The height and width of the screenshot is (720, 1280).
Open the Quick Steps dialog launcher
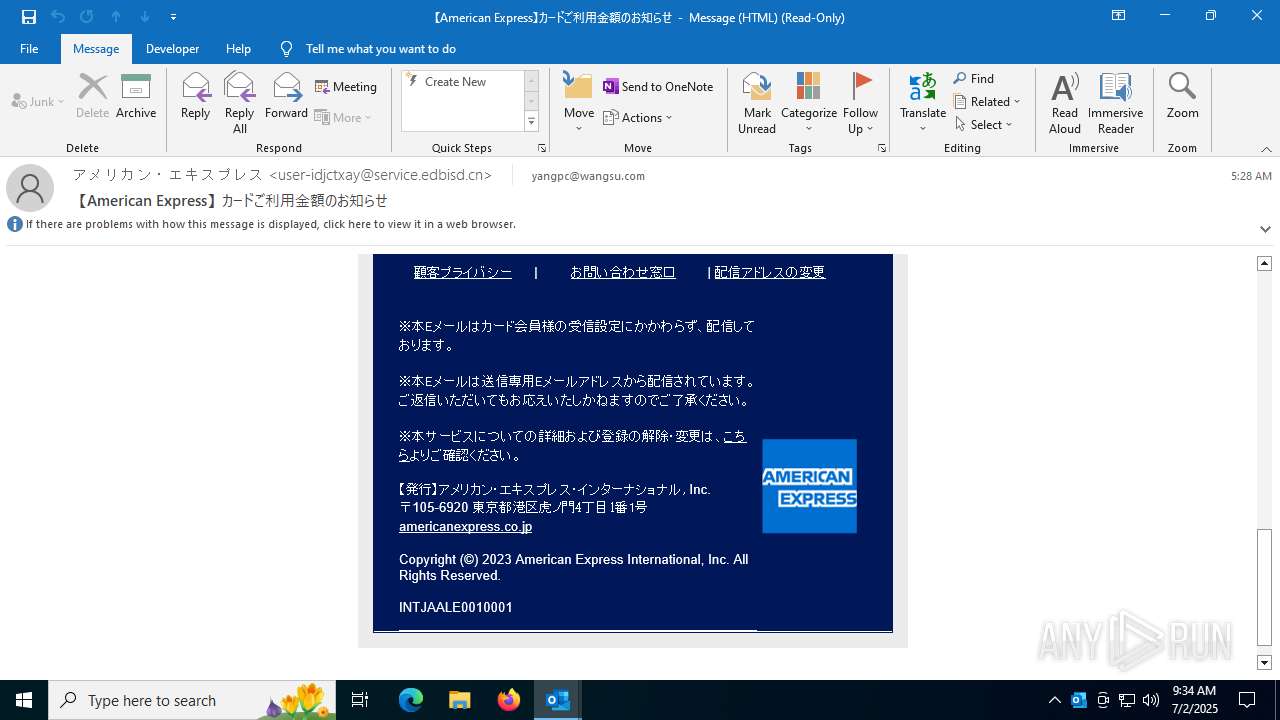tap(542, 148)
